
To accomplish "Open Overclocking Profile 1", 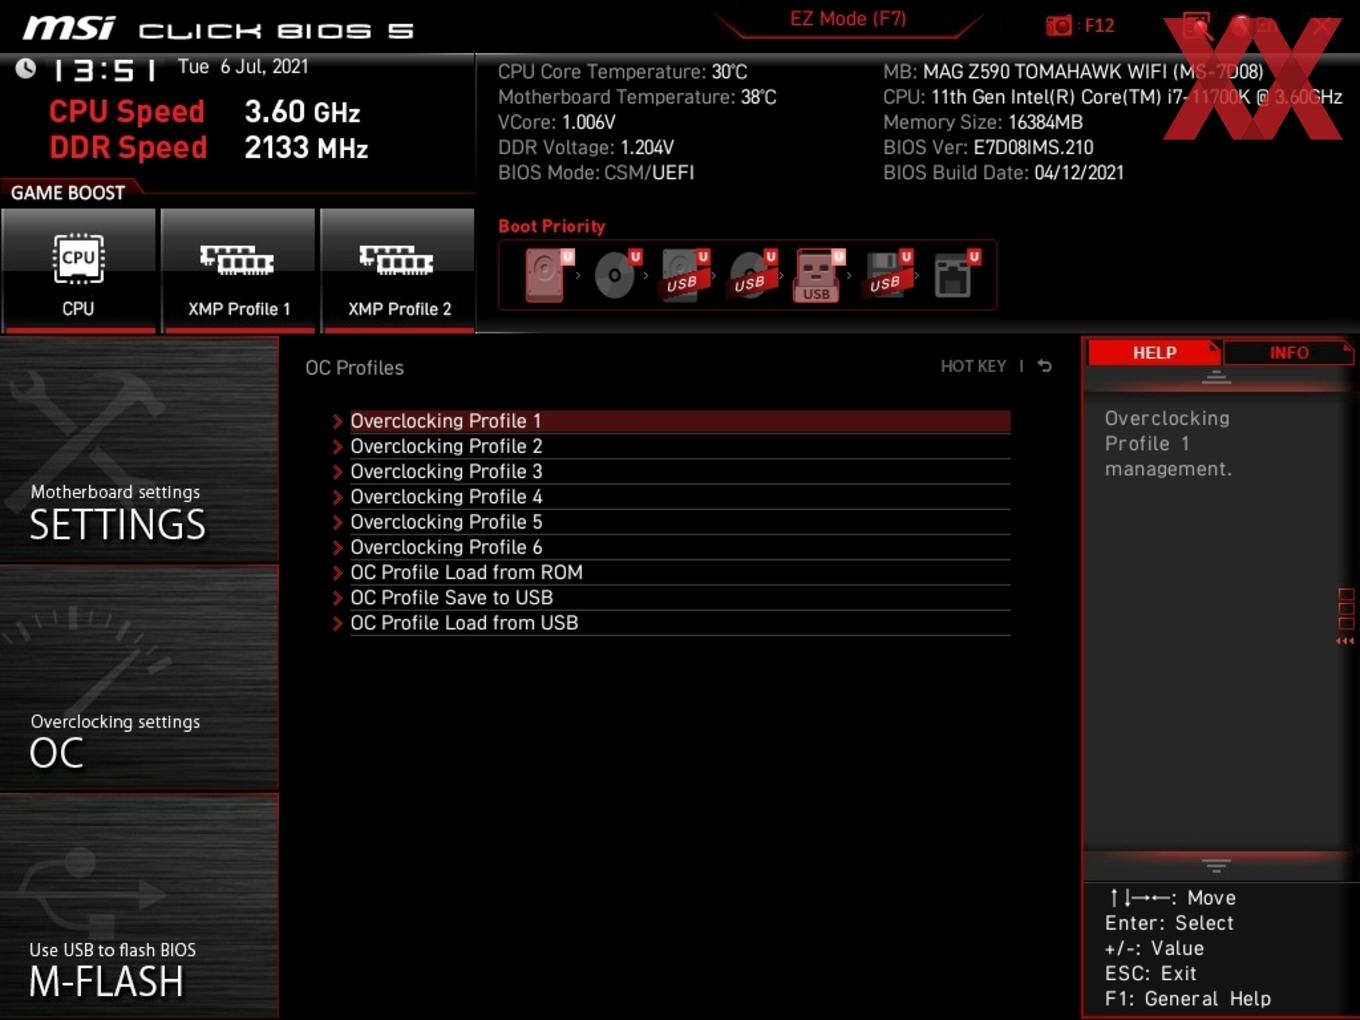I will tap(671, 421).
